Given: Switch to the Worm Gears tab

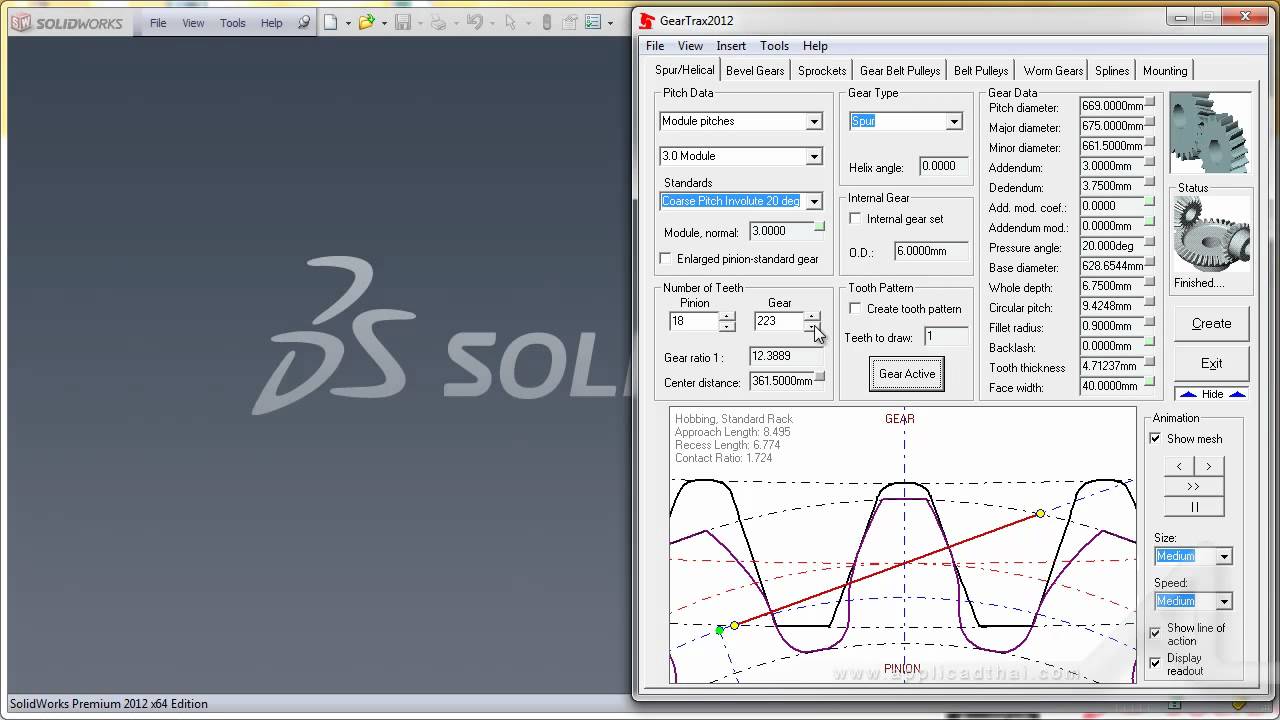Looking at the screenshot, I should tap(1053, 71).
